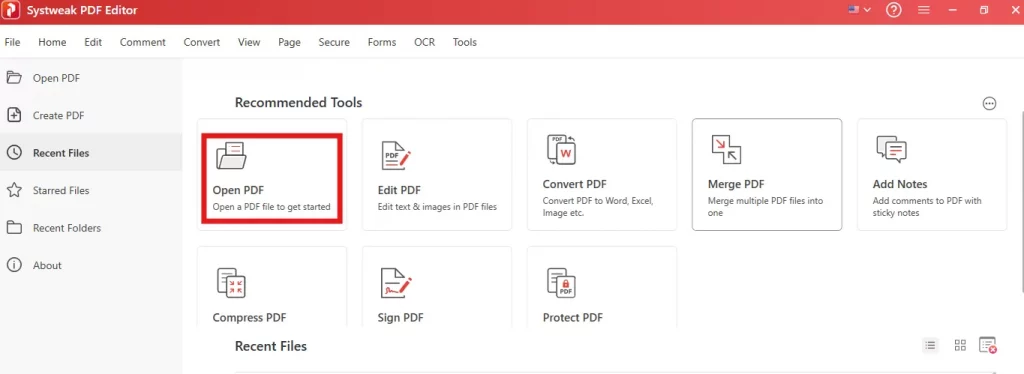Select Recent Files label in sidebar
The image size is (1024, 374).
pyautogui.click(x=61, y=153)
